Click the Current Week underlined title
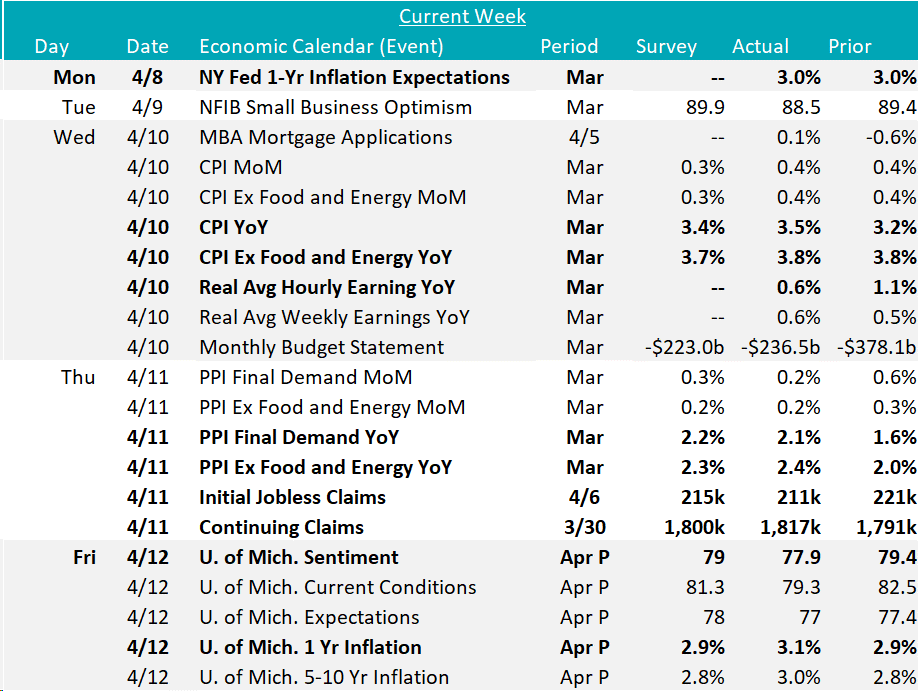Image resolution: width=918 pixels, height=691 pixels. tap(462, 16)
